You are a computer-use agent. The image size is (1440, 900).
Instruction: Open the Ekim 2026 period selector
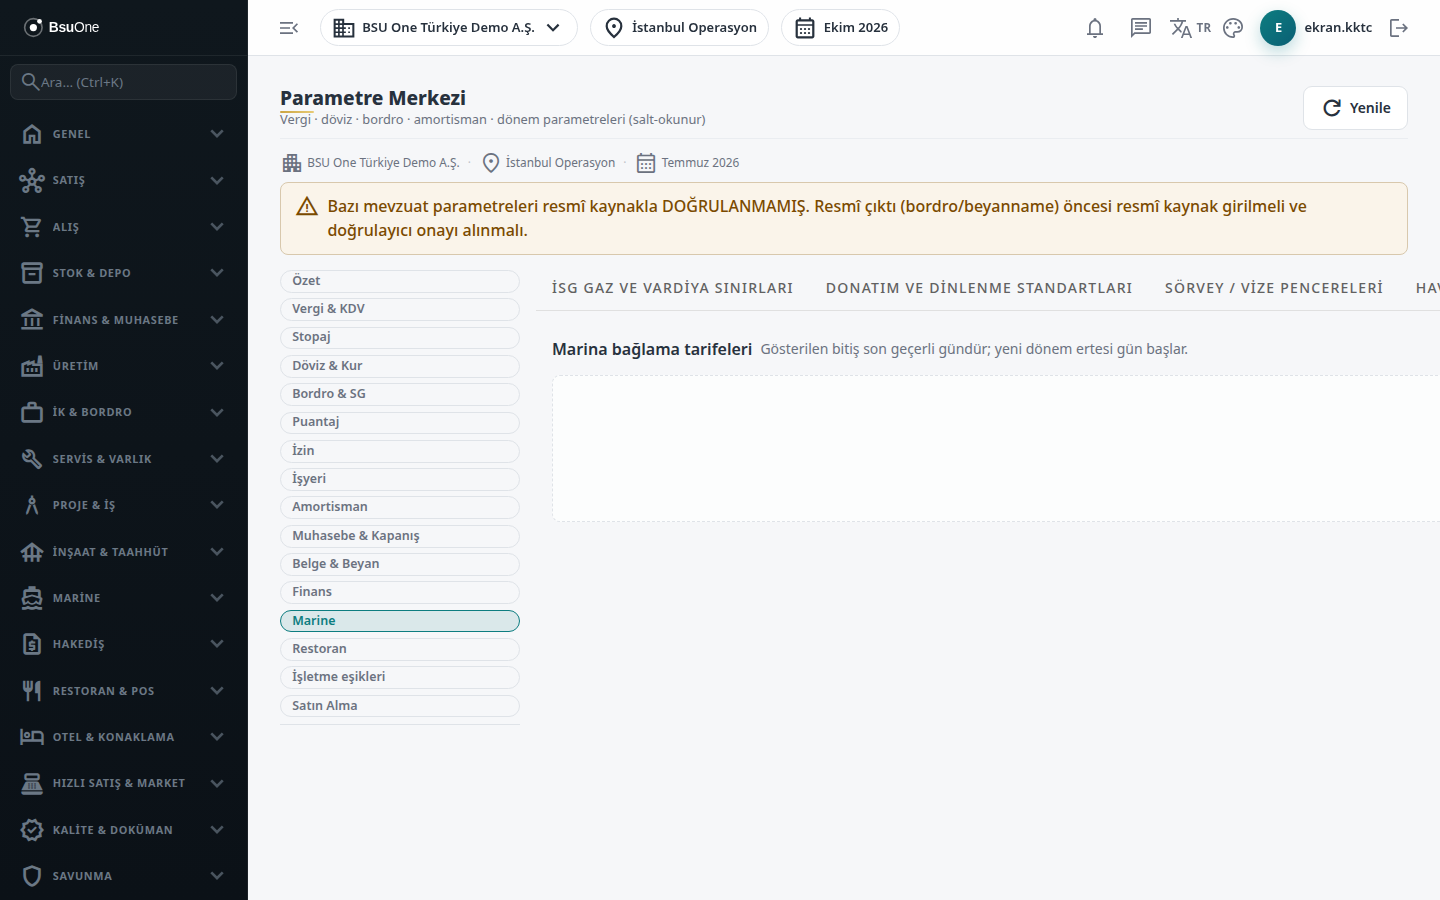840,28
